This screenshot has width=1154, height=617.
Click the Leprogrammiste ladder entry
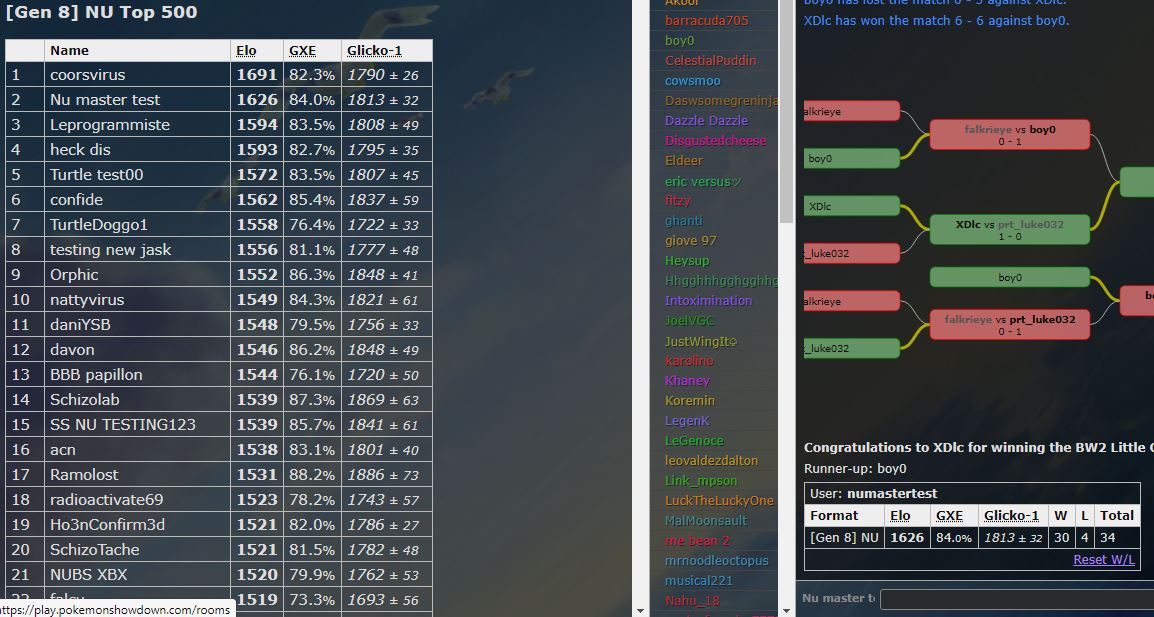pos(110,124)
